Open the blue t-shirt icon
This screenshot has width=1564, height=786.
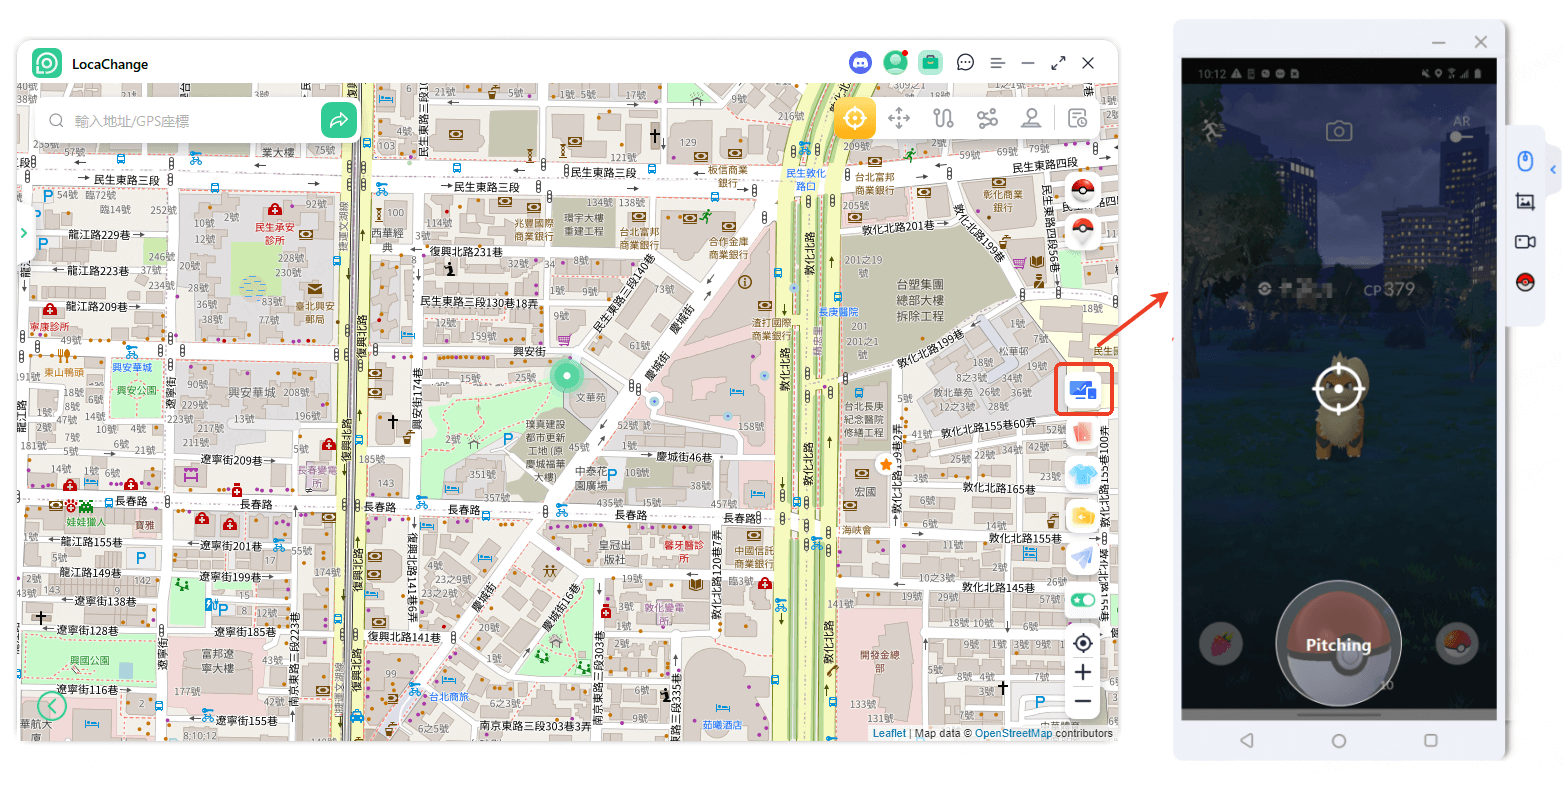click(1083, 474)
